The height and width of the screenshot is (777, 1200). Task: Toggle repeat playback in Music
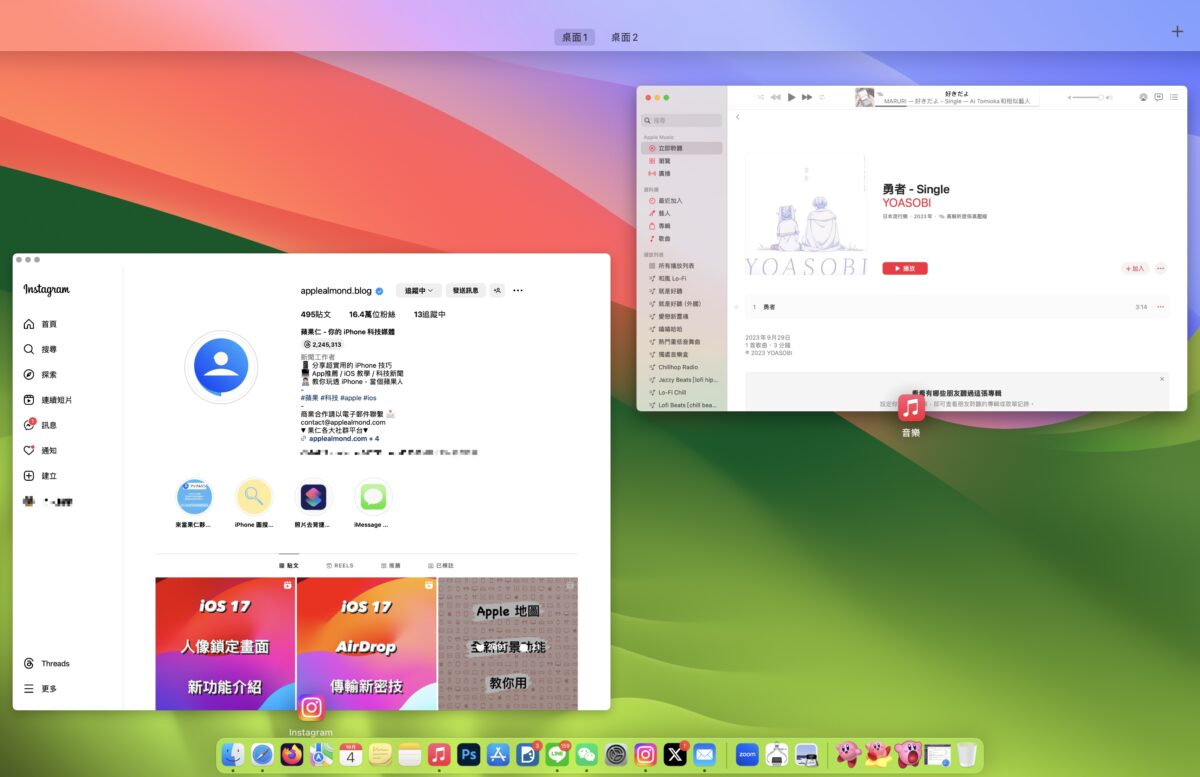point(823,97)
